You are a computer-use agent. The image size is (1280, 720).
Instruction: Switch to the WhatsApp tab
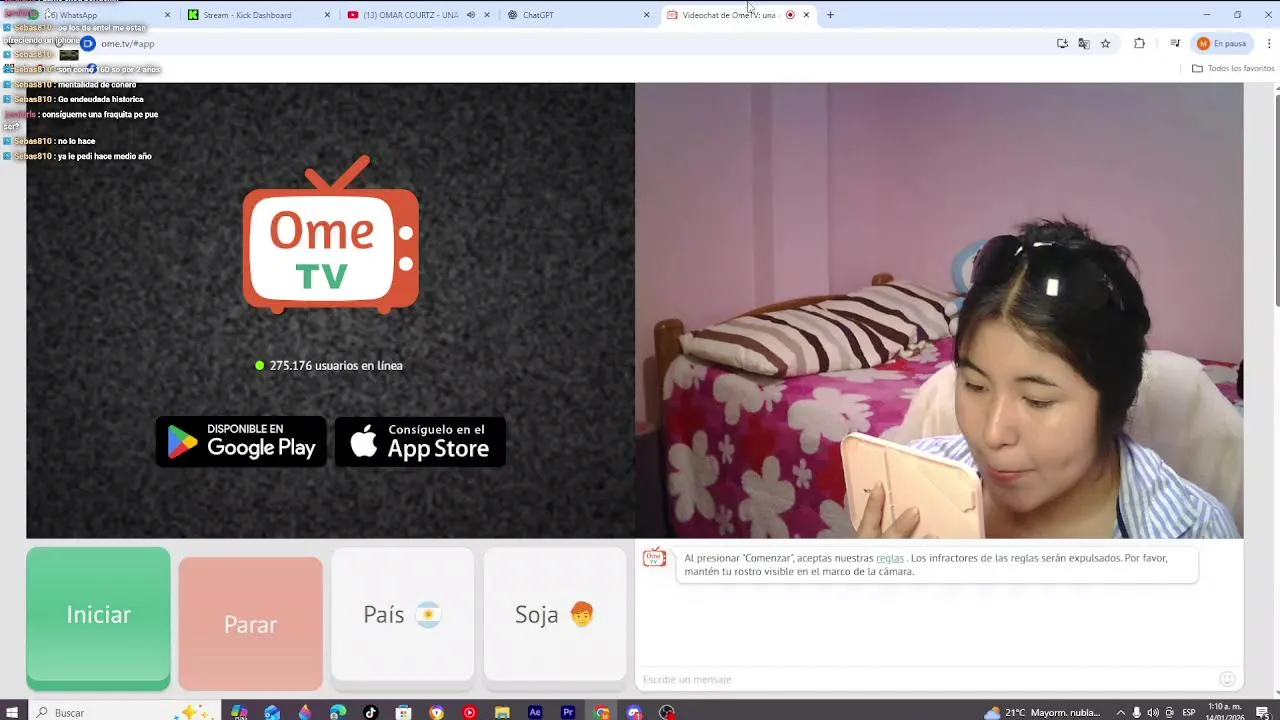[x=100, y=15]
